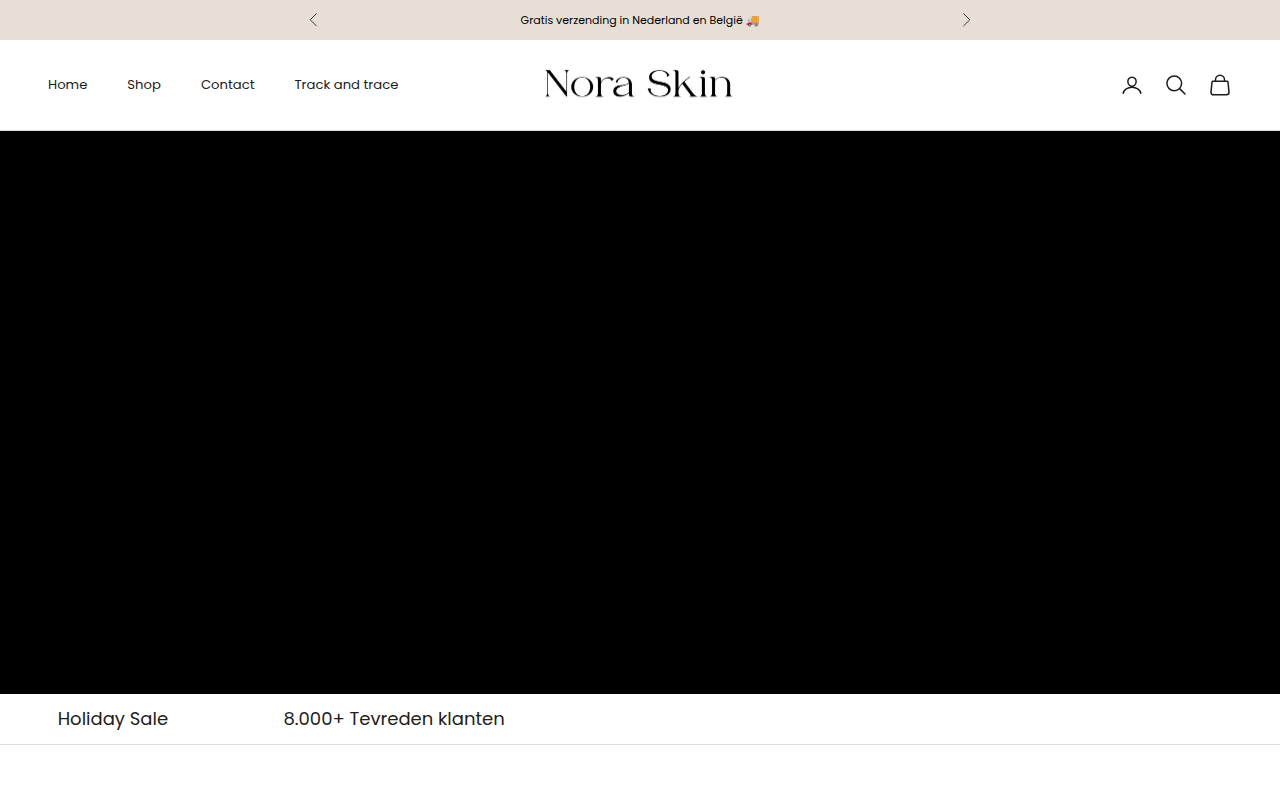The height and width of the screenshot is (800, 1280).
Task: Click the free shipping announcement text
Action: pos(640,20)
